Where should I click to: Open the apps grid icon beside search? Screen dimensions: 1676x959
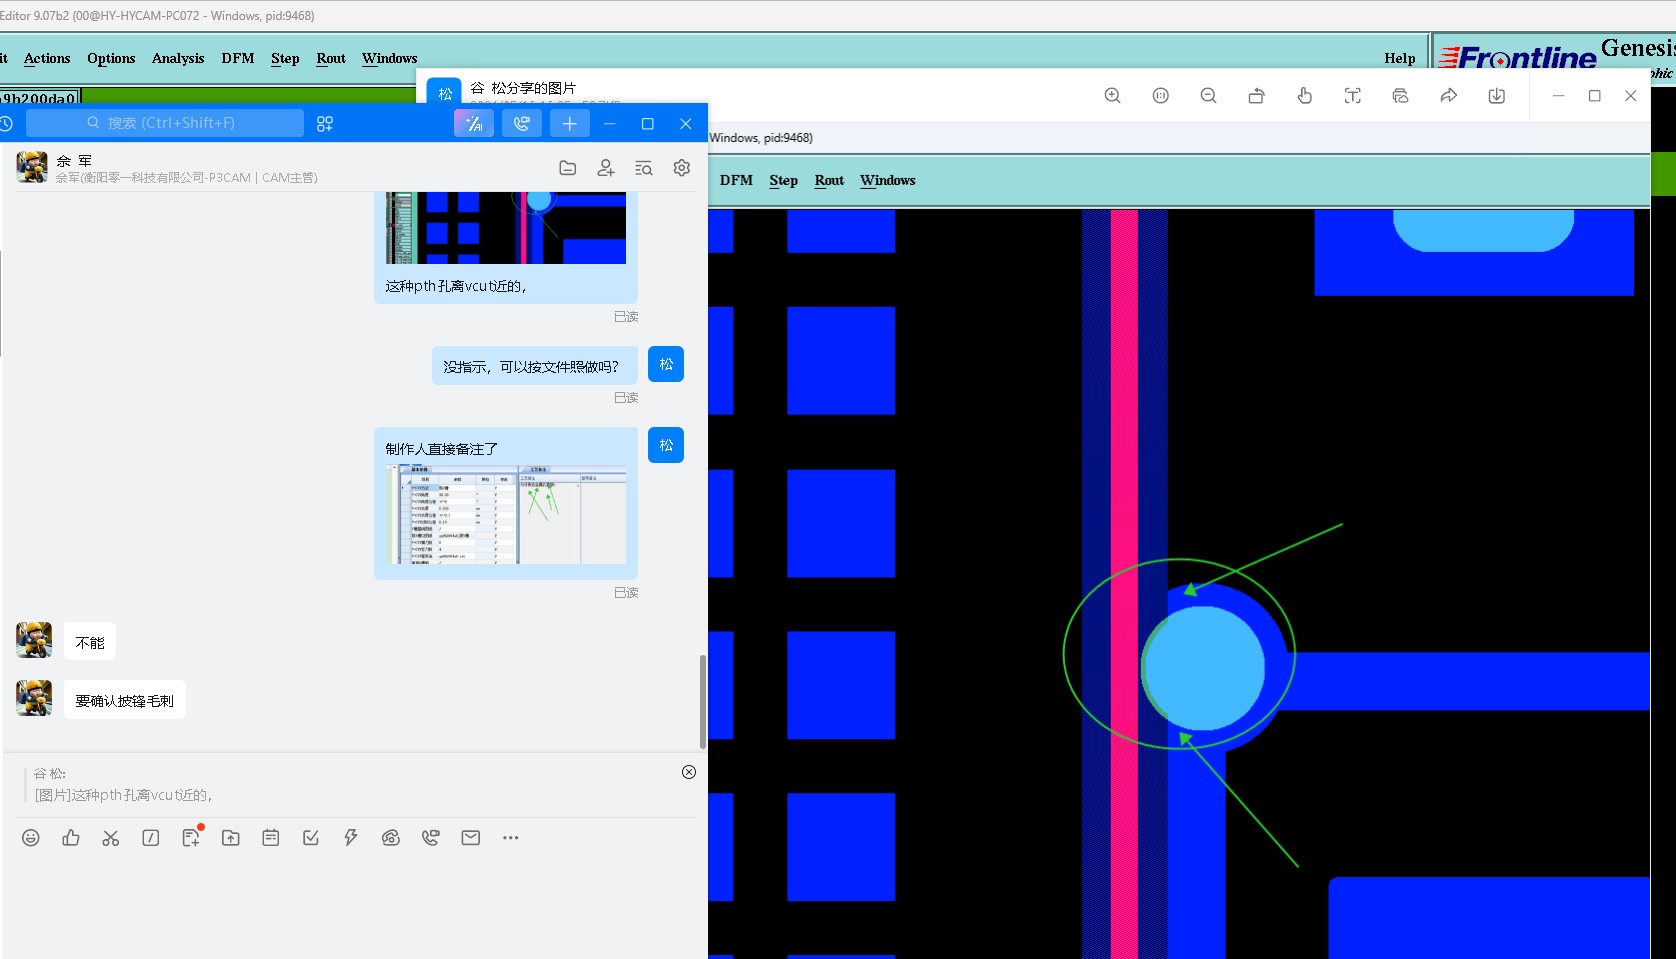pyautogui.click(x=325, y=124)
